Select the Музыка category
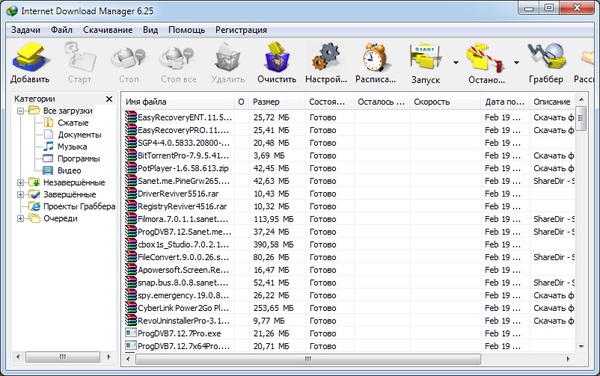Viewport: 600px width, 376px height. (x=72, y=146)
